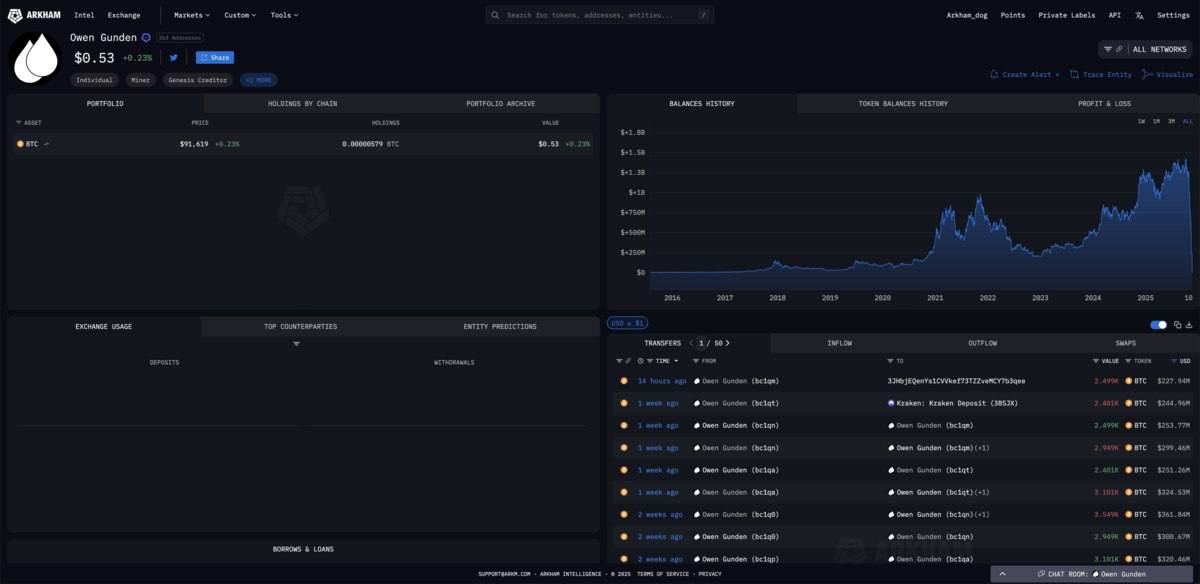
Task: Toggle the blue switch above transfers table
Action: (1159, 325)
